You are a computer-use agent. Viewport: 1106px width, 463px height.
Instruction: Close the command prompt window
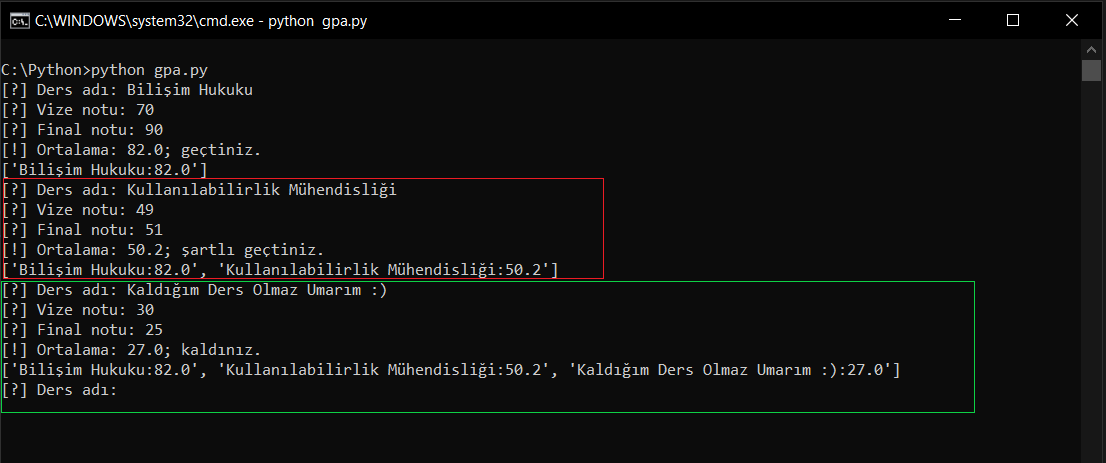click(1072, 20)
